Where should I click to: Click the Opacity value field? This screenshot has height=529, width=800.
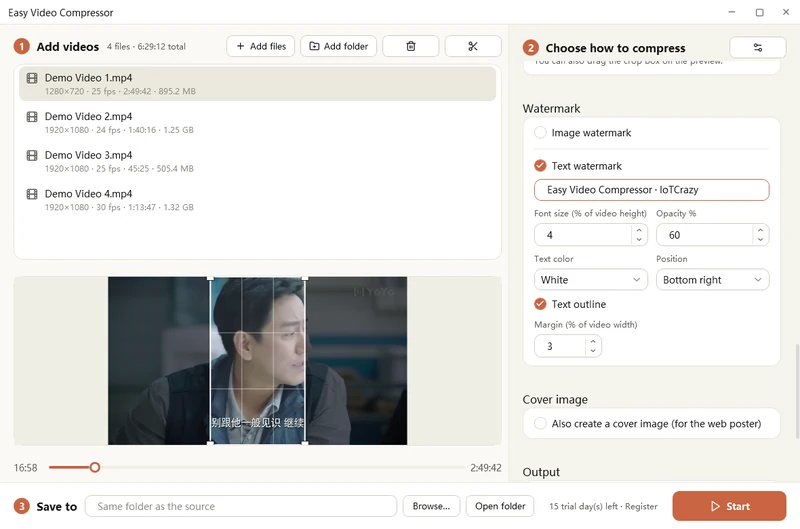coord(704,235)
